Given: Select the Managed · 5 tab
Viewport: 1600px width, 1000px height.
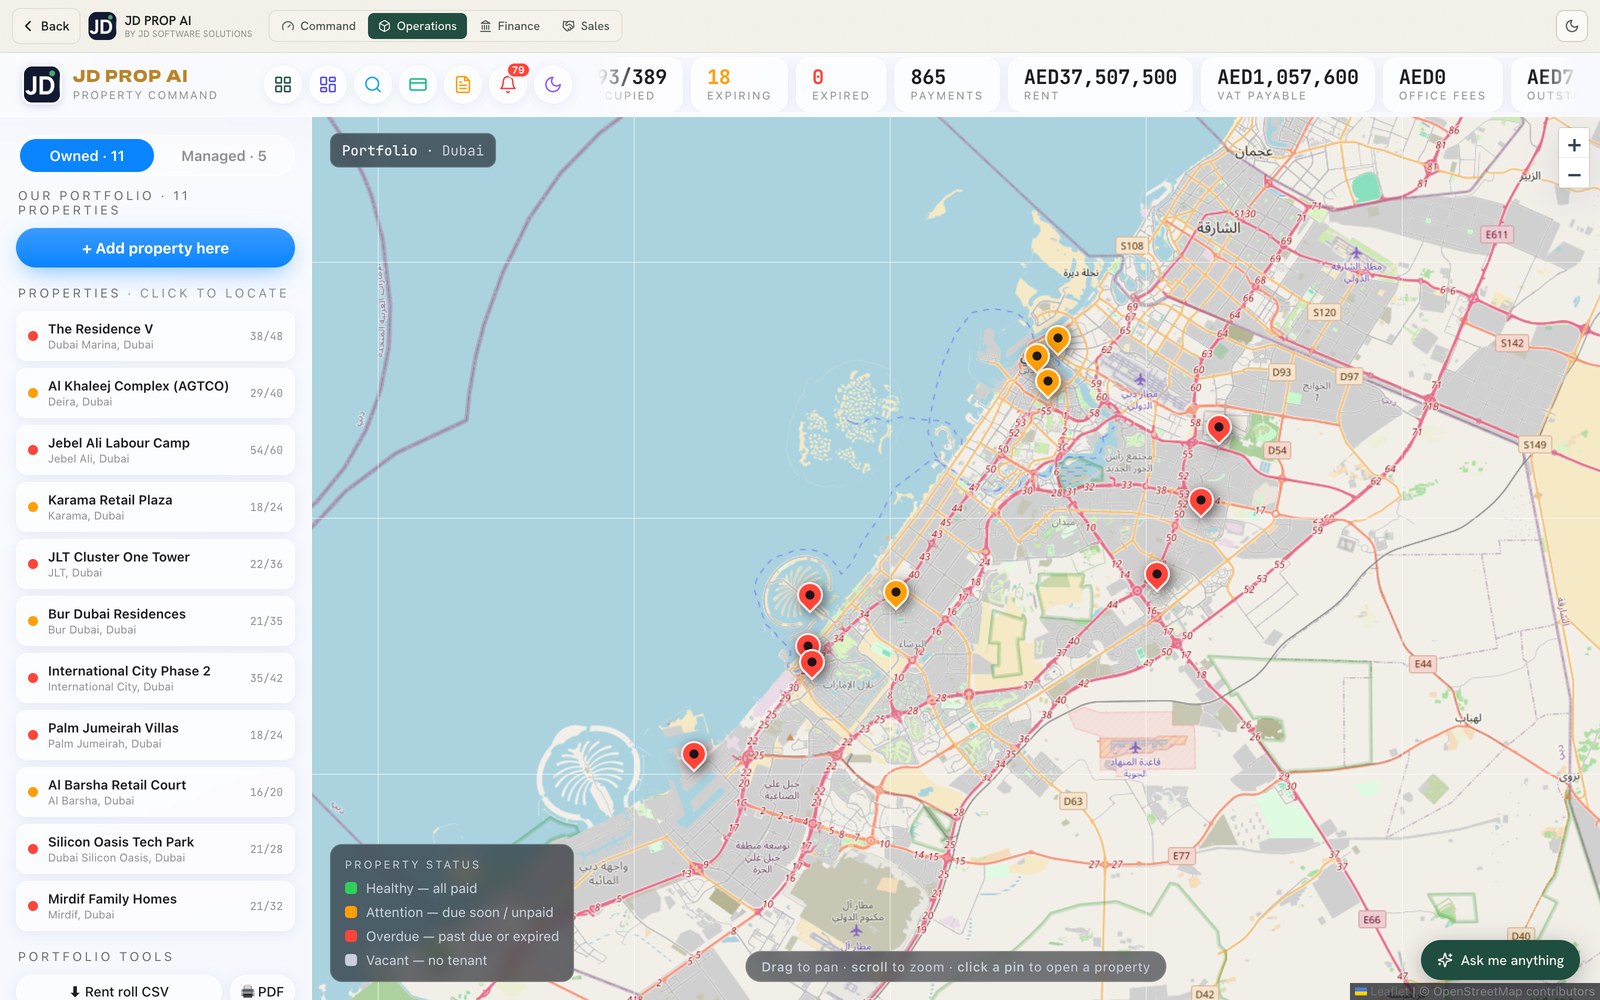Looking at the screenshot, I should pyautogui.click(x=224, y=156).
